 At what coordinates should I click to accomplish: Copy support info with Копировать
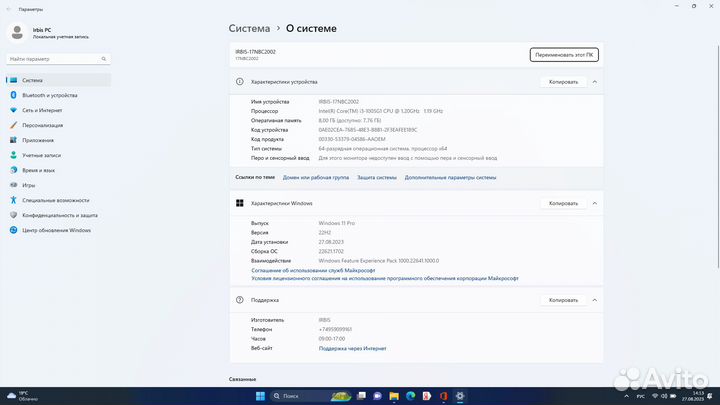click(563, 300)
